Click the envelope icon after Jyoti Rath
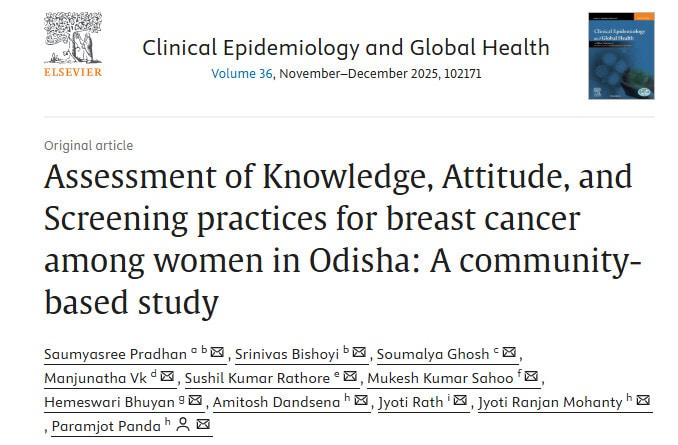The height and width of the screenshot is (445, 678). tap(459, 402)
